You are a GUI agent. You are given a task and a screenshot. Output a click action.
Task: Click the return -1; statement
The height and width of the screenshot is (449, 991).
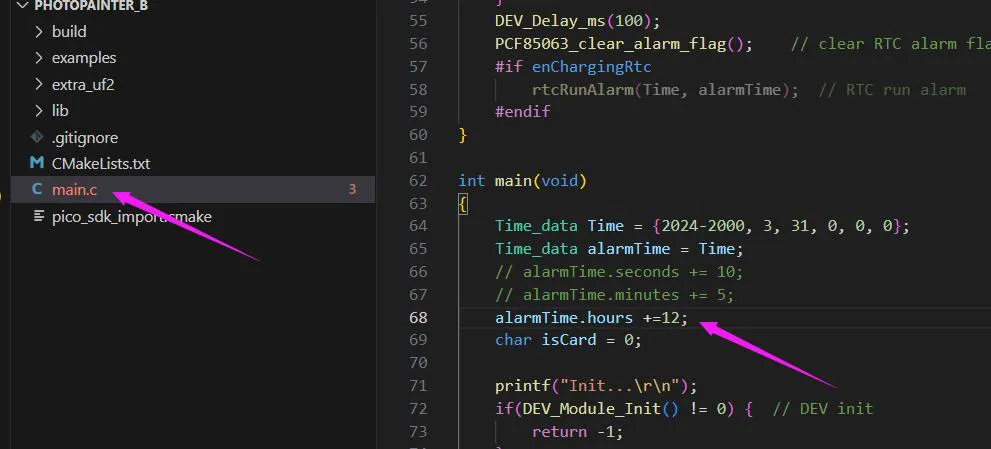[x=578, y=431]
